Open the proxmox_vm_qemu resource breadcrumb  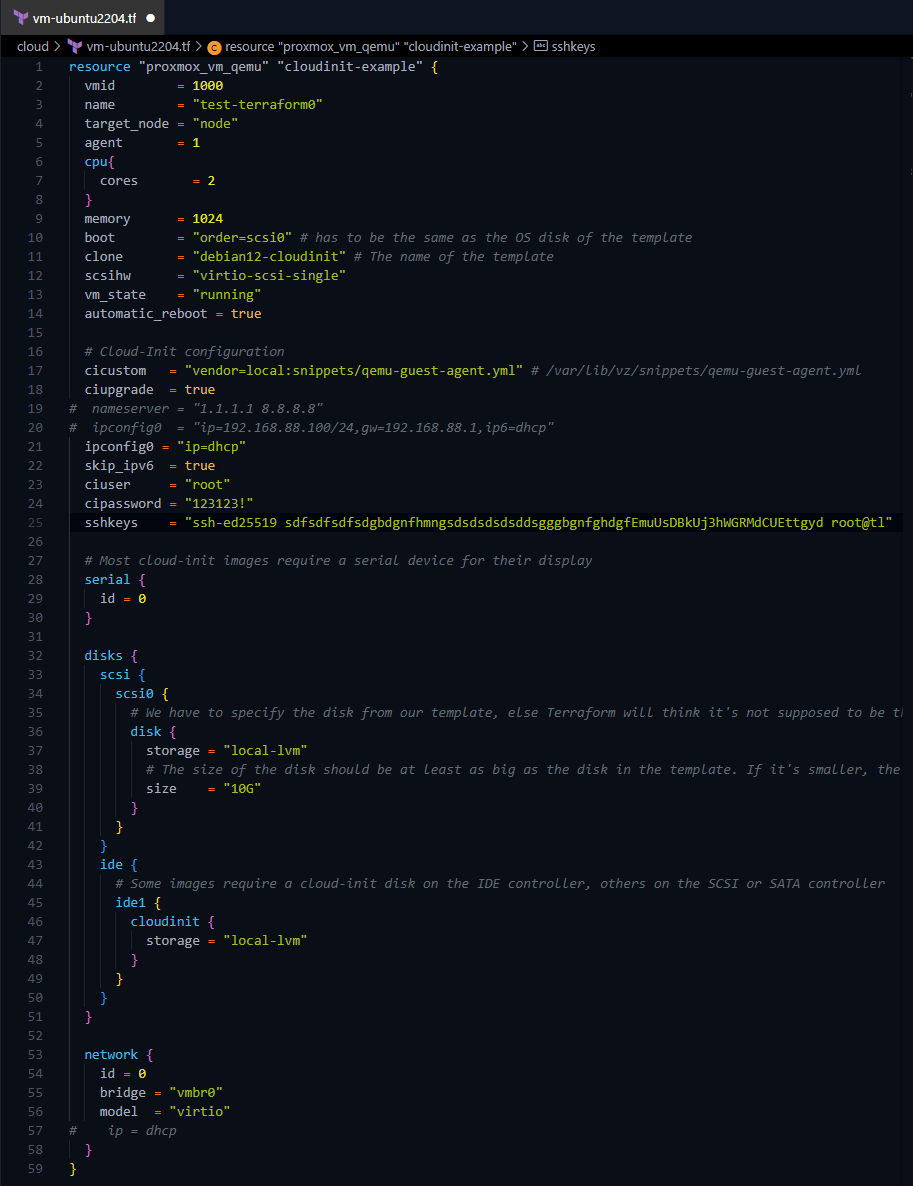370,46
